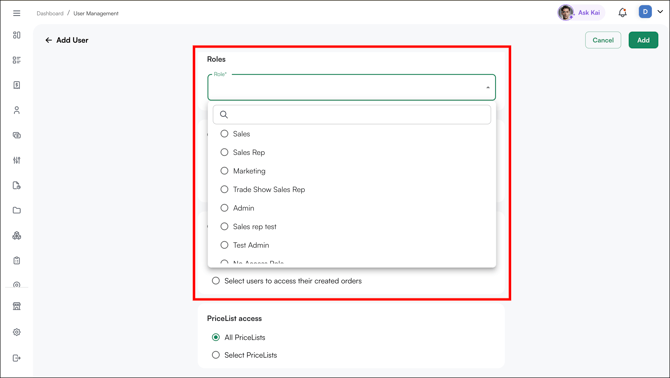Open the hamburger menu icon
The height and width of the screenshot is (378, 670).
tap(17, 13)
